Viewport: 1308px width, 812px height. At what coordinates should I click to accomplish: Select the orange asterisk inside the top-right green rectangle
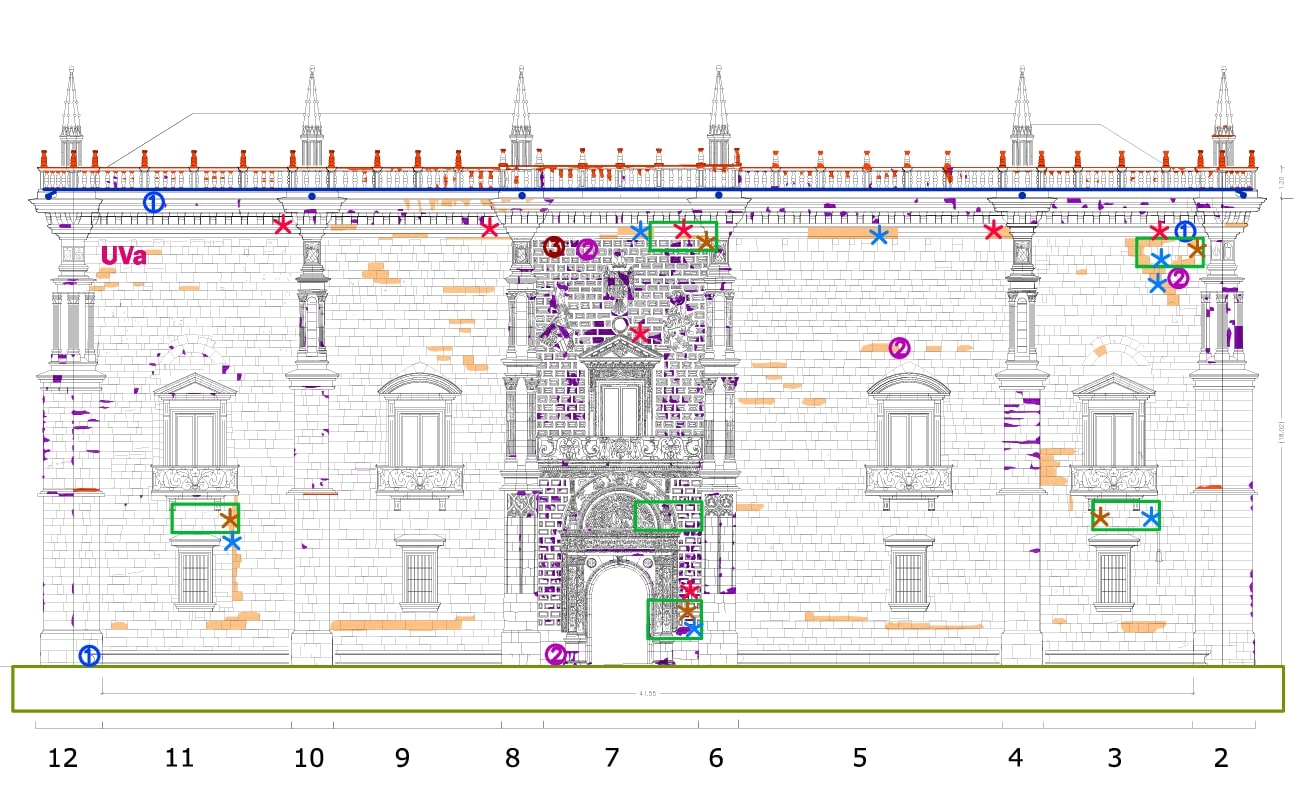(1197, 250)
